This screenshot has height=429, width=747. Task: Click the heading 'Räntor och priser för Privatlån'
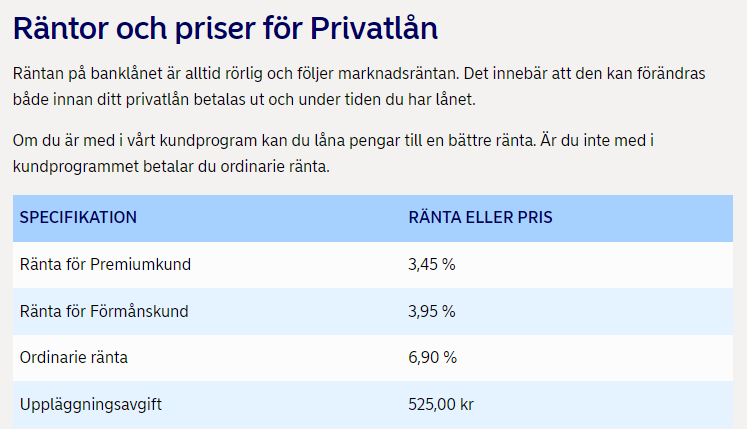pos(225,28)
